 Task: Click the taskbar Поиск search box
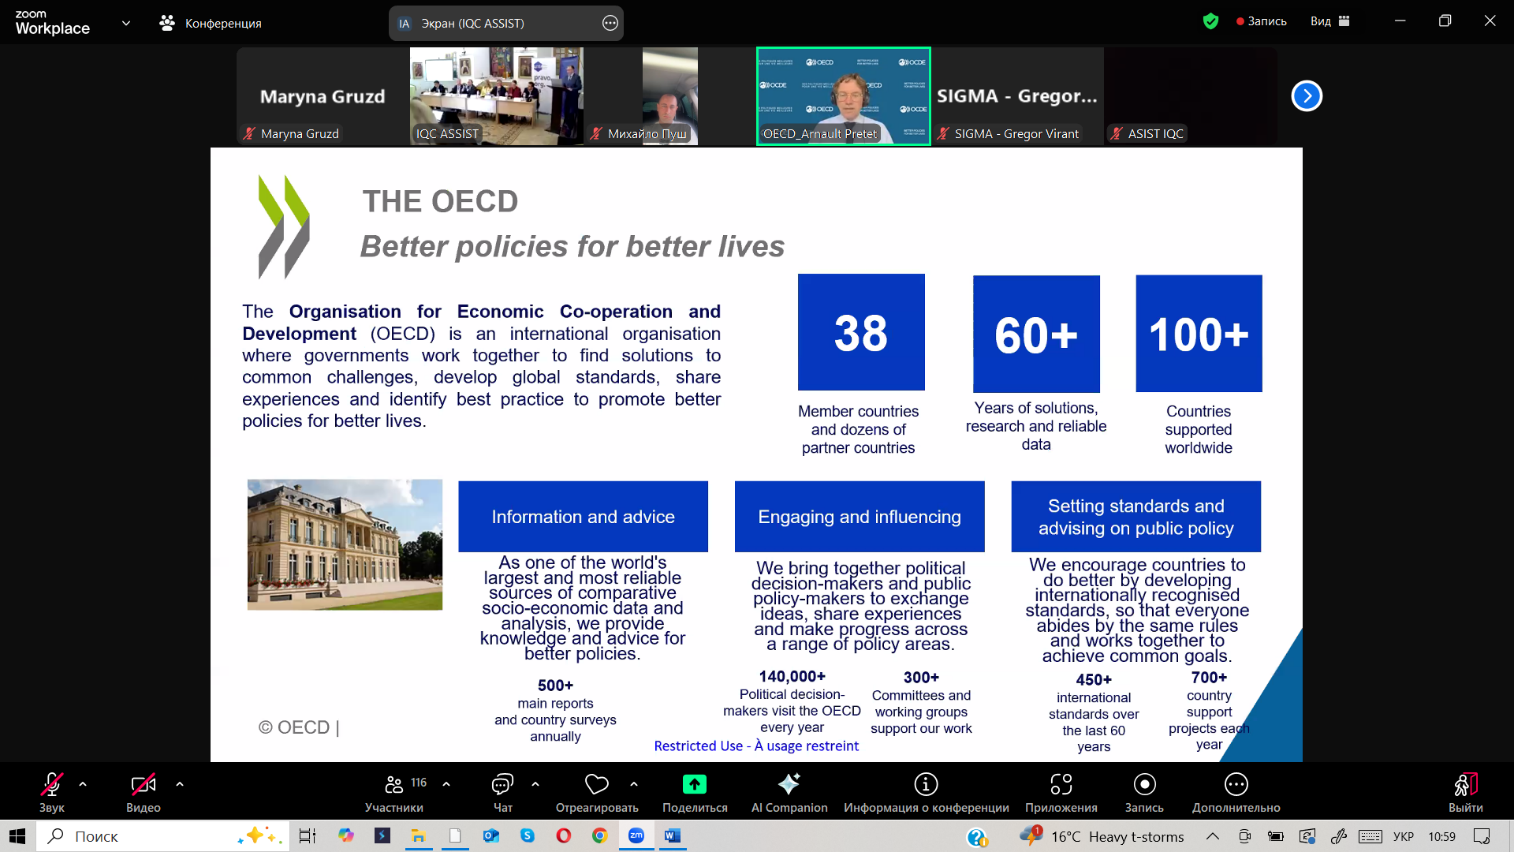pyautogui.click(x=163, y=836)
